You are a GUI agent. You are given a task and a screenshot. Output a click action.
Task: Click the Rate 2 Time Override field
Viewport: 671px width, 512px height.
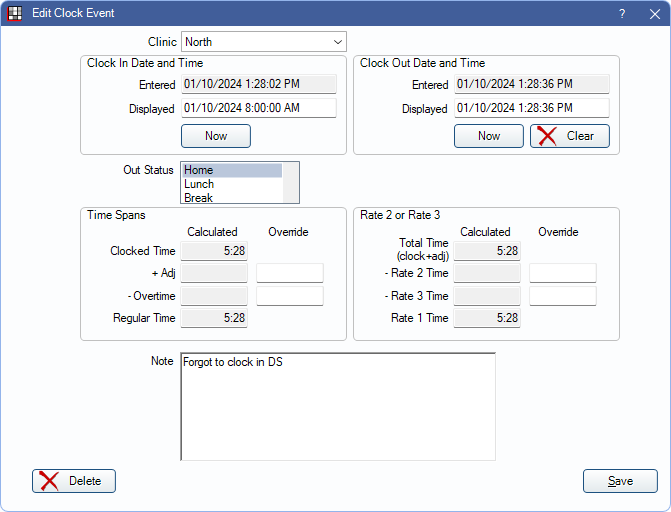pyautogui.click(x=563, y=273)
